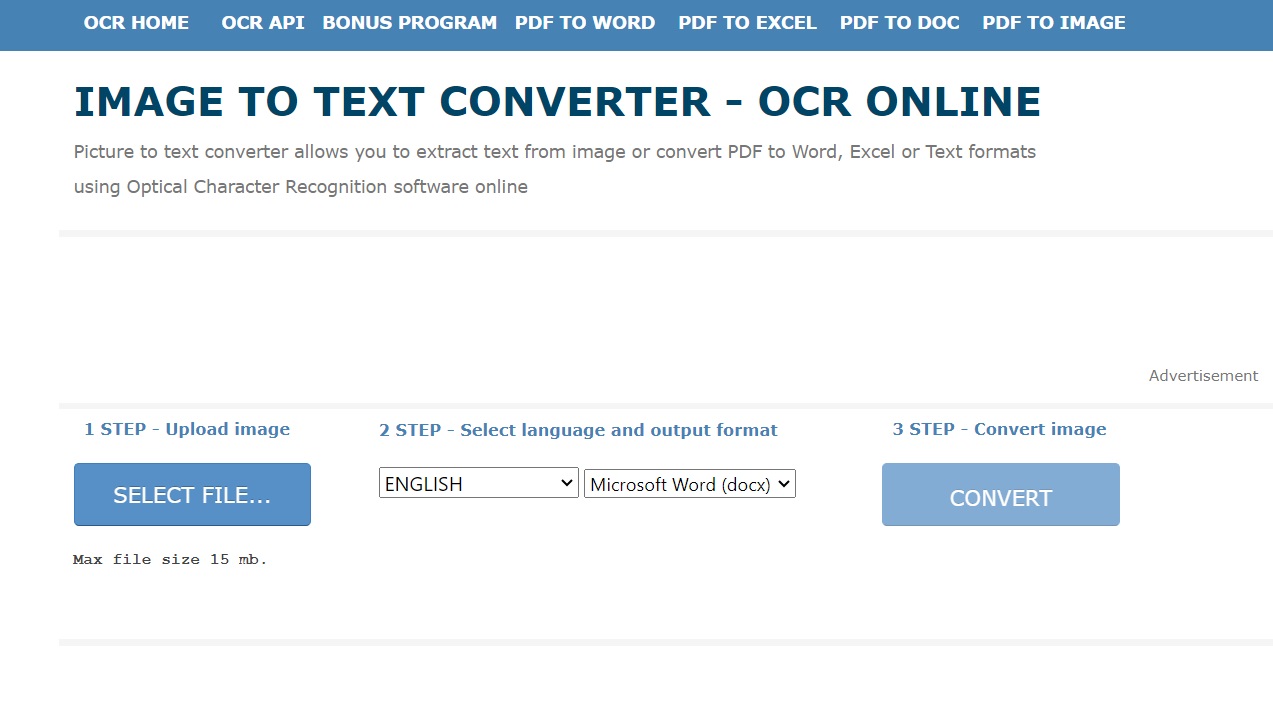Click the SELECT FILE button to upload

pyautogui.click(x=191, y=494)
